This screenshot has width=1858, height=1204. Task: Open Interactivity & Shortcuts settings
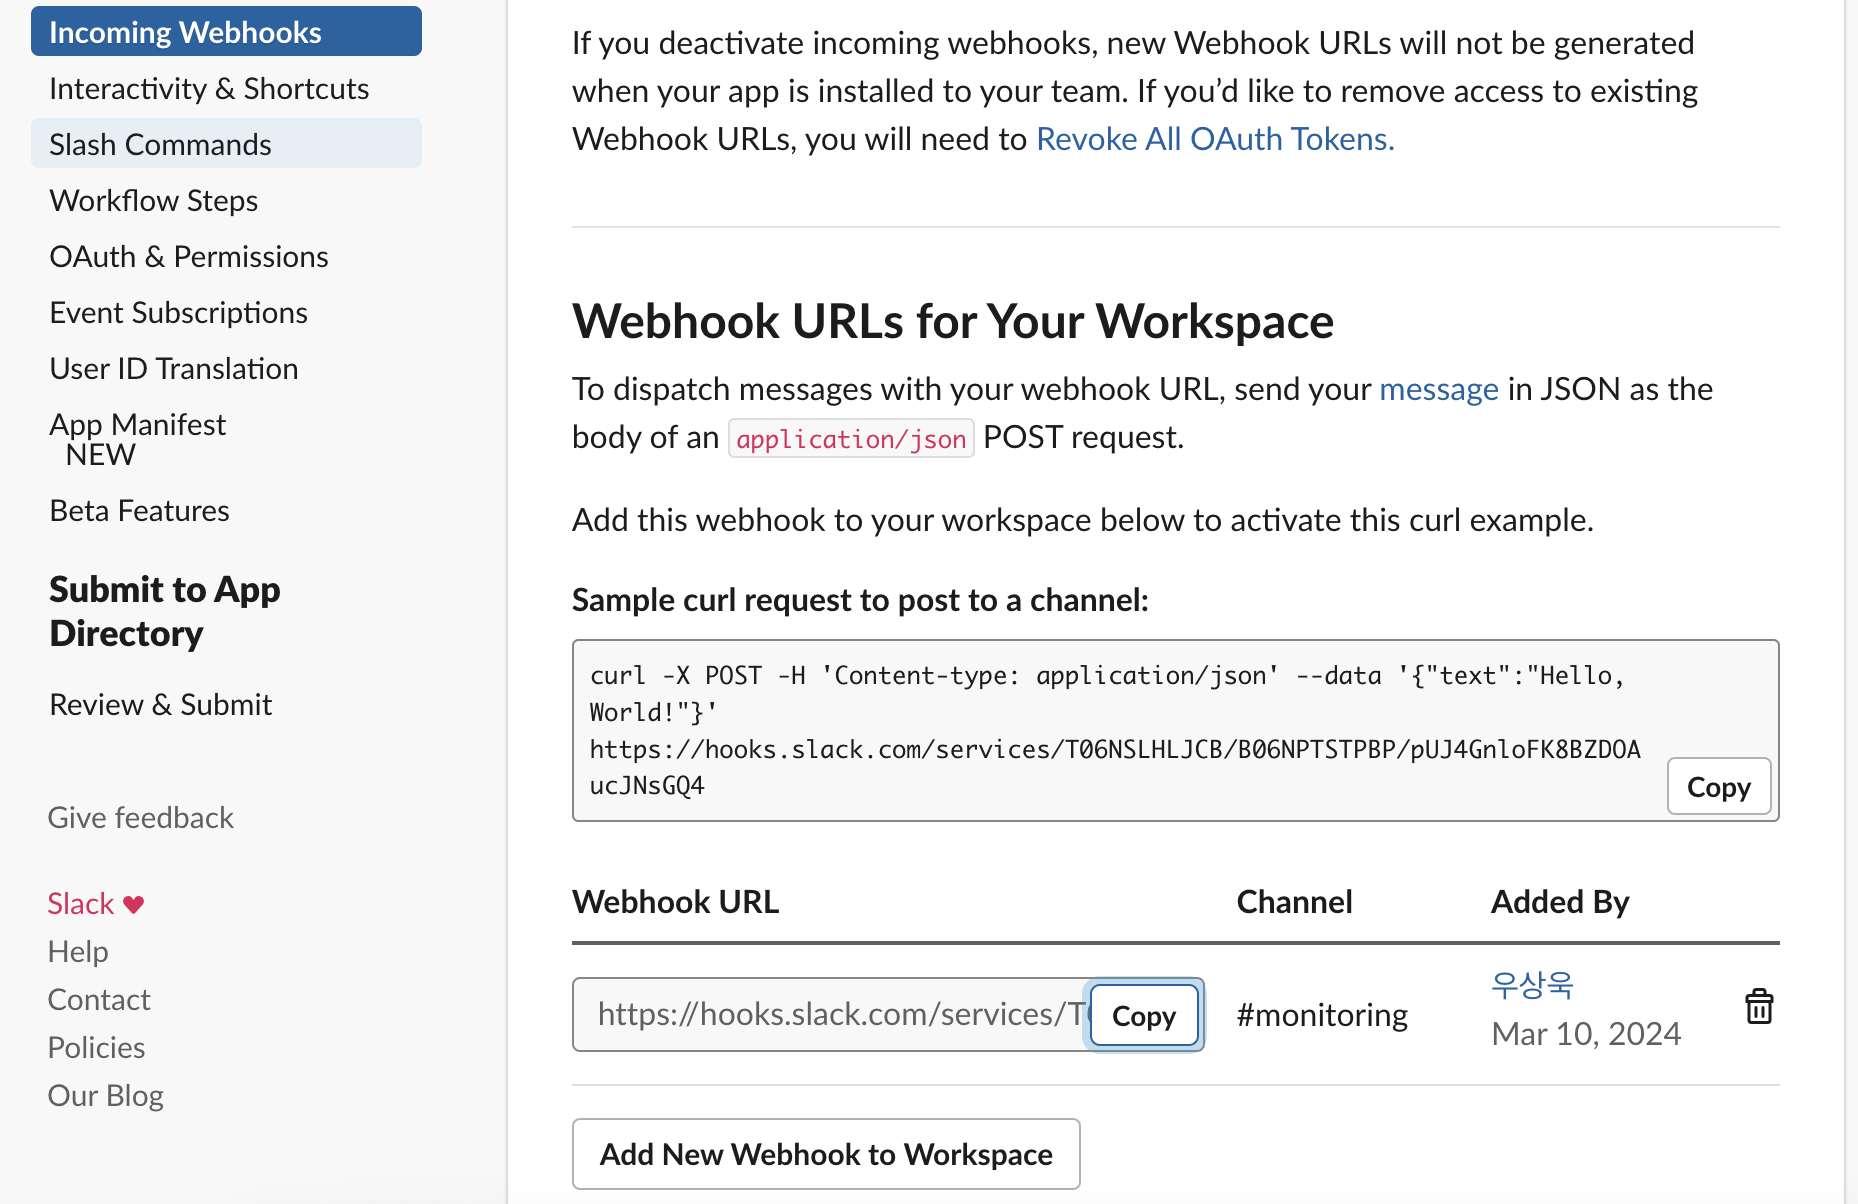[209, 88]
